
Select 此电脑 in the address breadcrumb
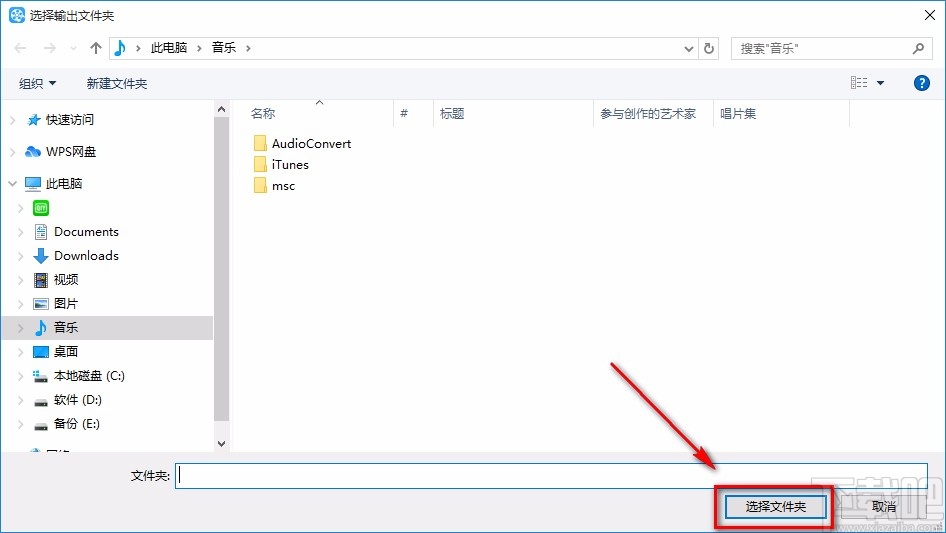[168, 48]
